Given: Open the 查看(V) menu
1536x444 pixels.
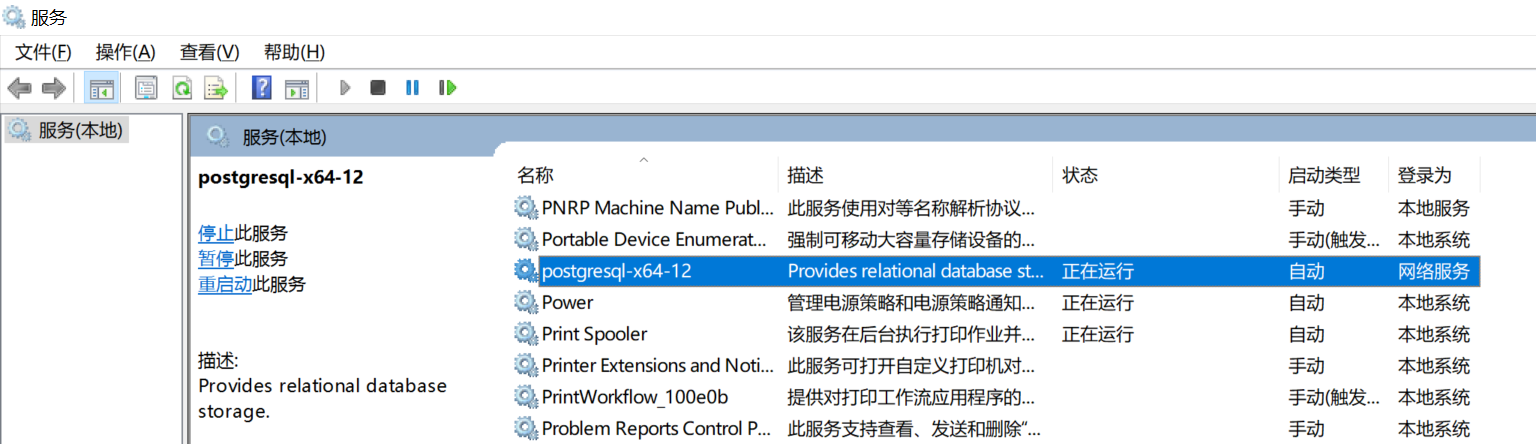Looking at the screenshot, I should click(210, 52).
